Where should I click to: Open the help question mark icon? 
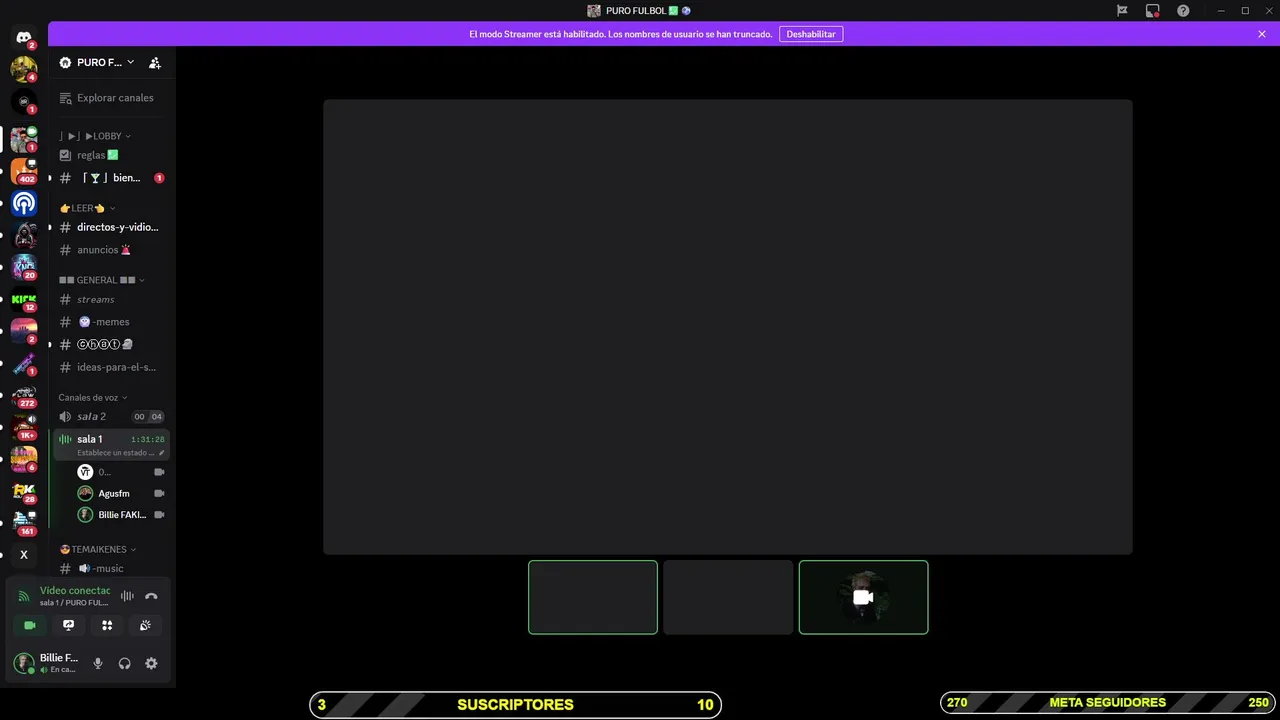click(1184, 11)
